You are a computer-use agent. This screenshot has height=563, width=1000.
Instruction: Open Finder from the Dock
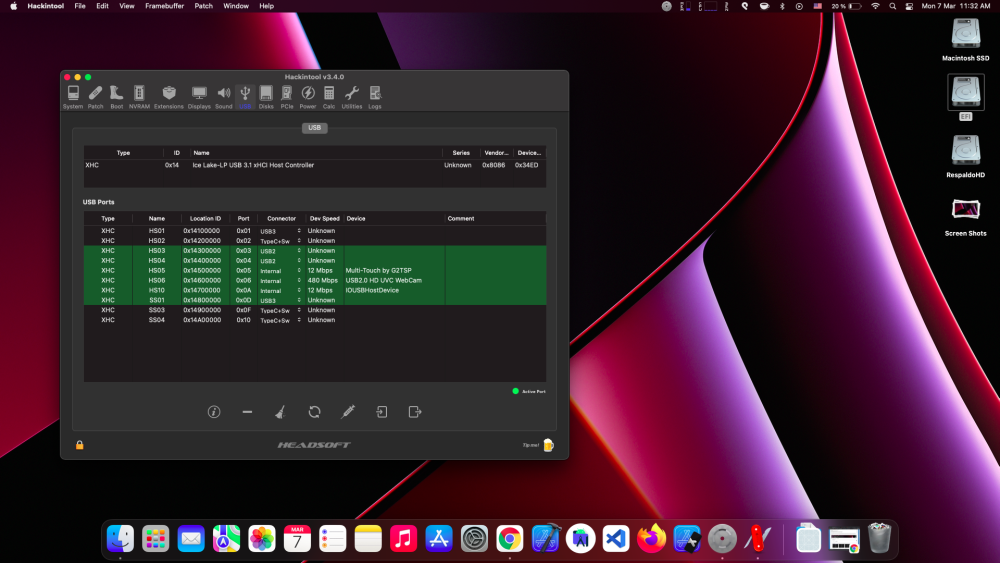coord(121,539)
